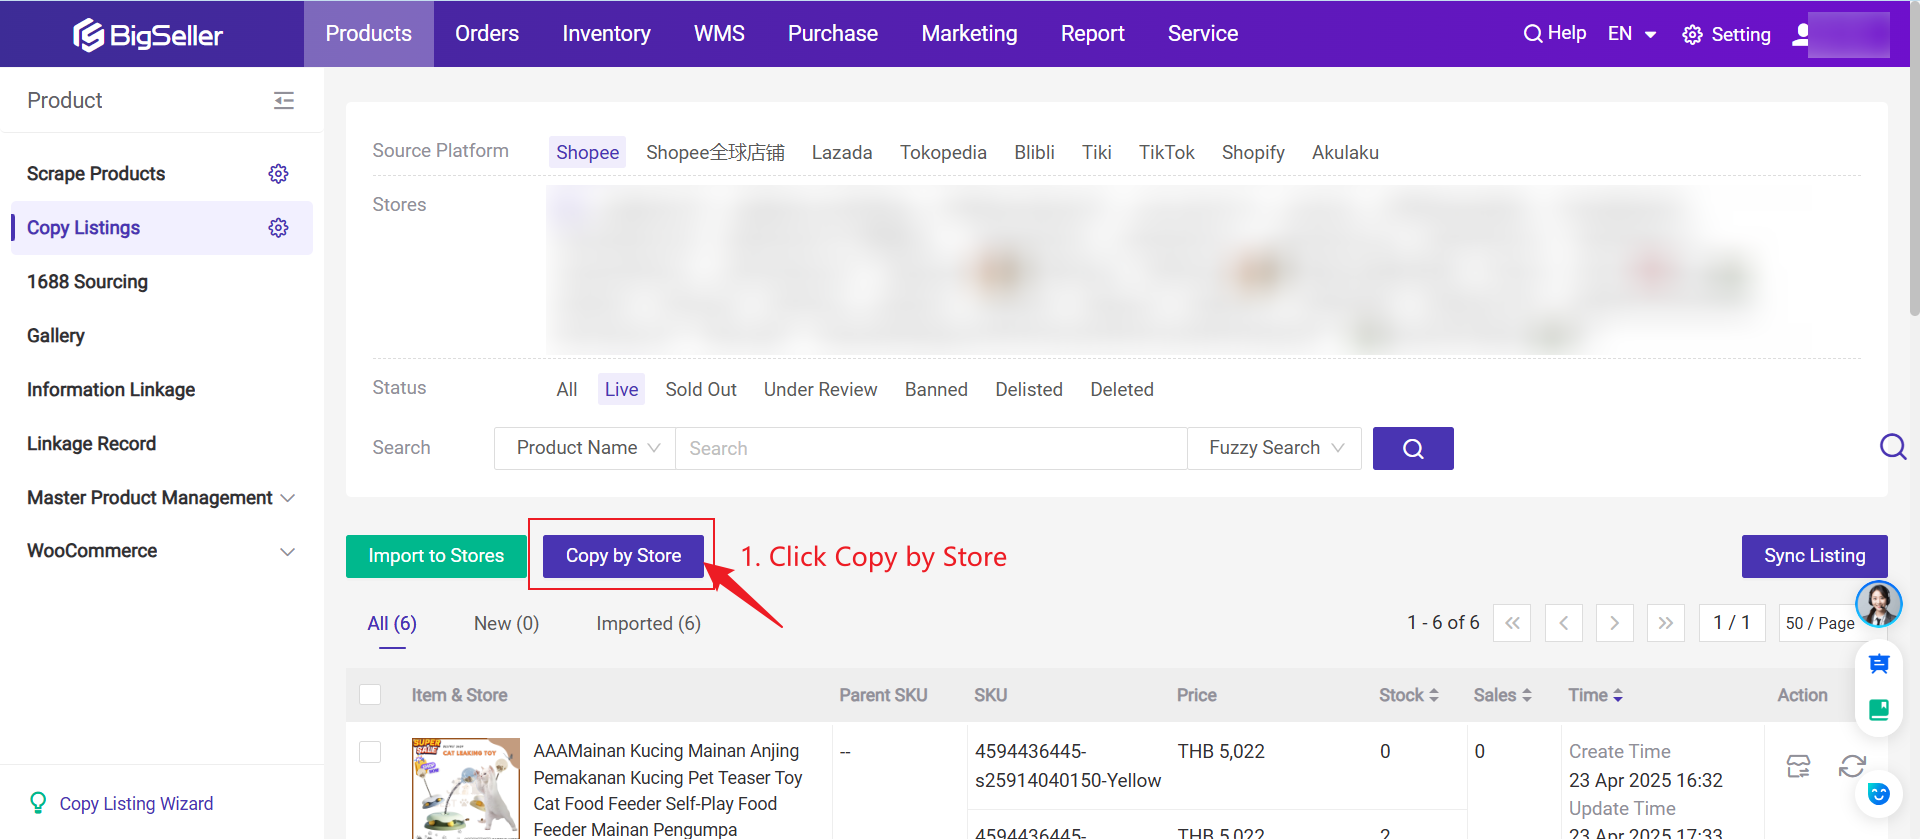Open the Purchase top menu

pos(833,34)
